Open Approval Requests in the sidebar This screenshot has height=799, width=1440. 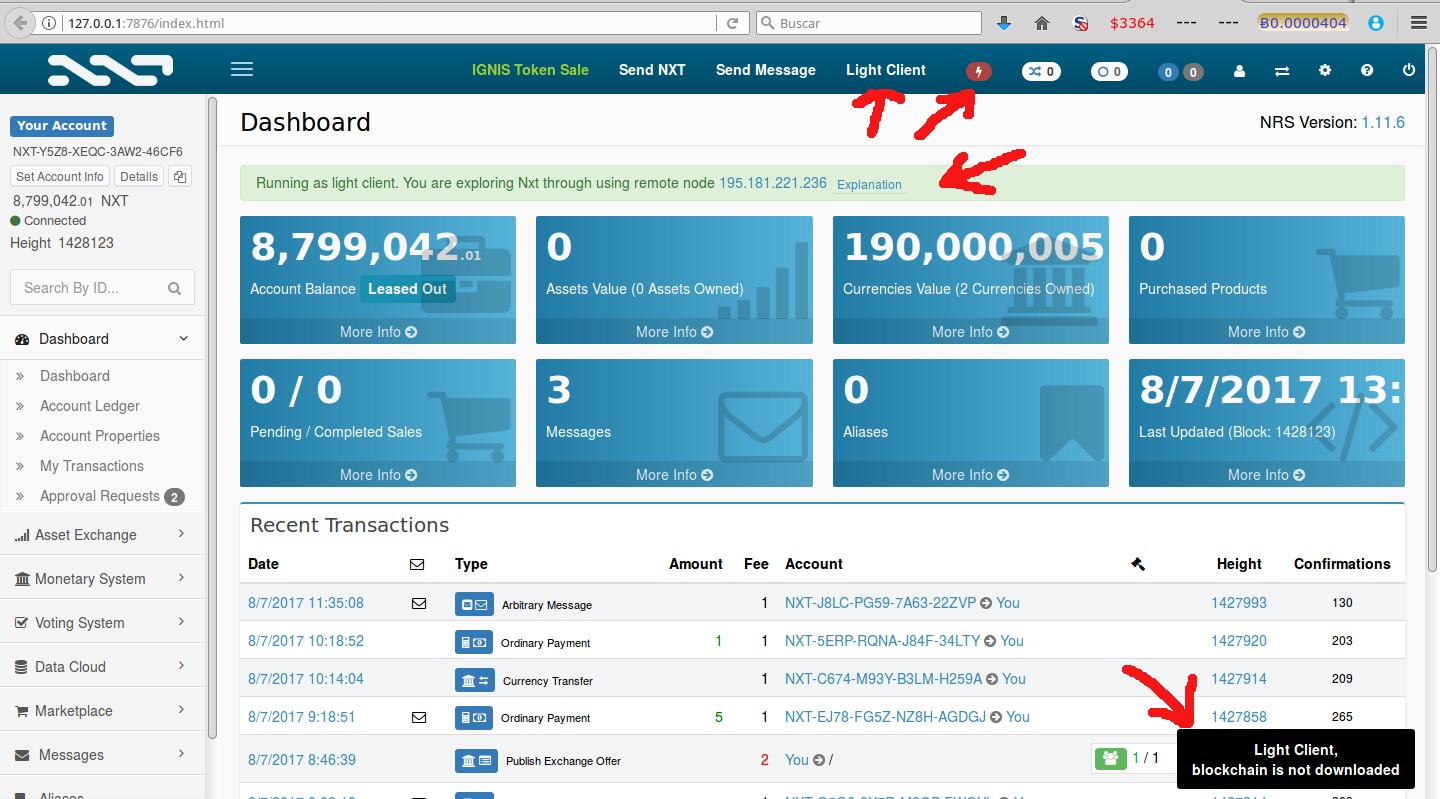click(100, 496)
